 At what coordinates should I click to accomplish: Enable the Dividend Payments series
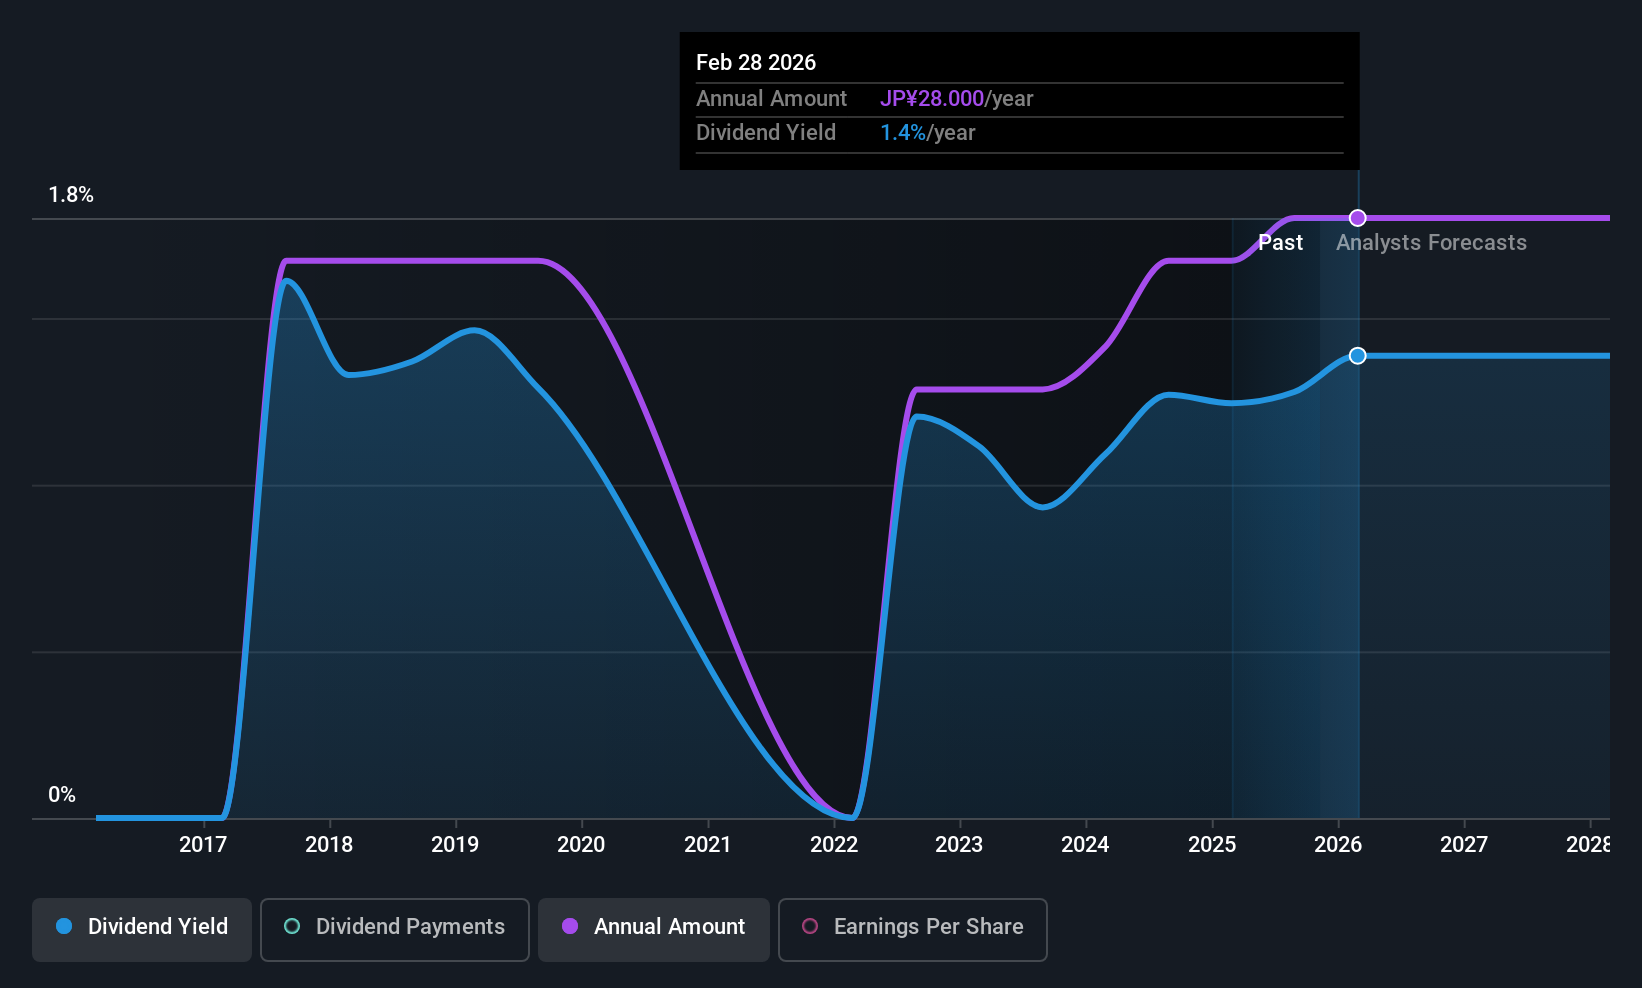(395, 929)
